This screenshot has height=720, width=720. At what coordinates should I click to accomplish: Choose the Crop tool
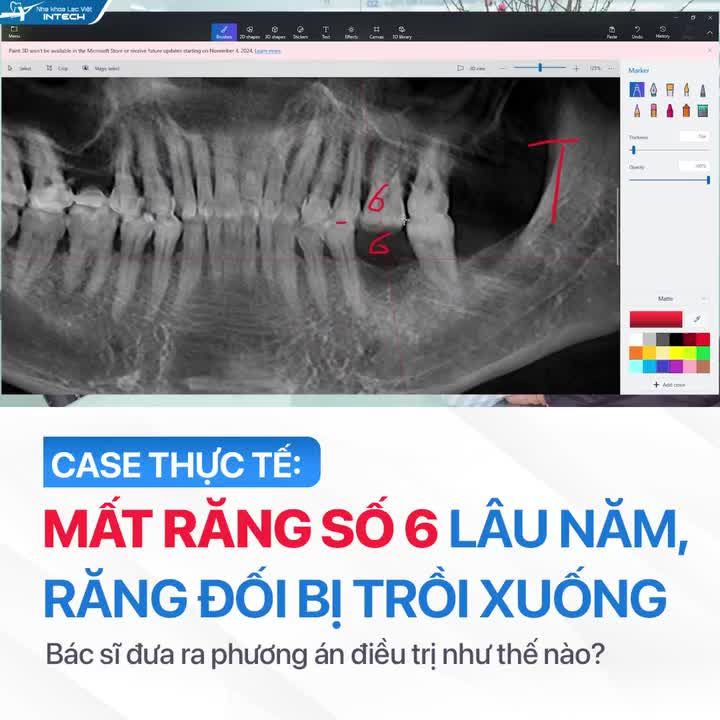57,68
